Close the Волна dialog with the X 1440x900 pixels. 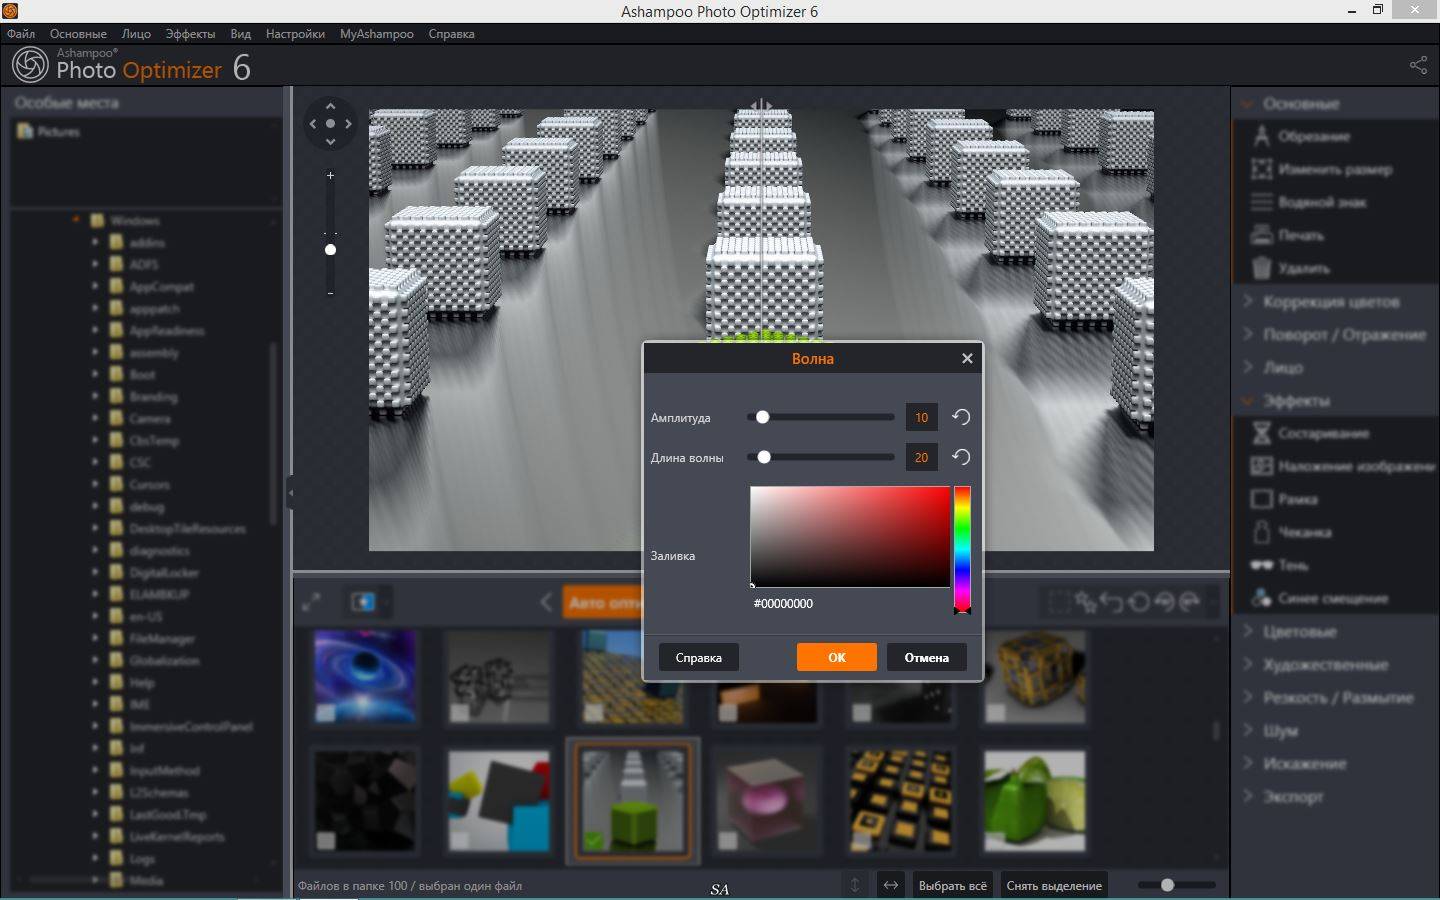tap(967, 358)
